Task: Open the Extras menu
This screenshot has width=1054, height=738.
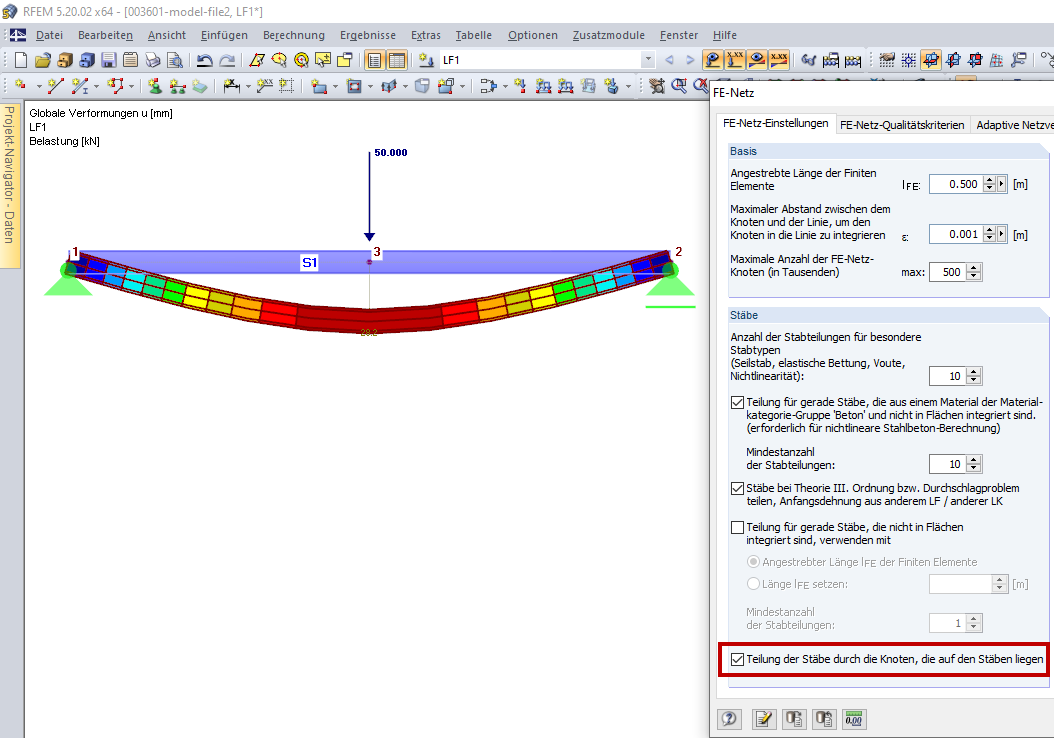Action: pyautogui.click(x=425, y=35)
